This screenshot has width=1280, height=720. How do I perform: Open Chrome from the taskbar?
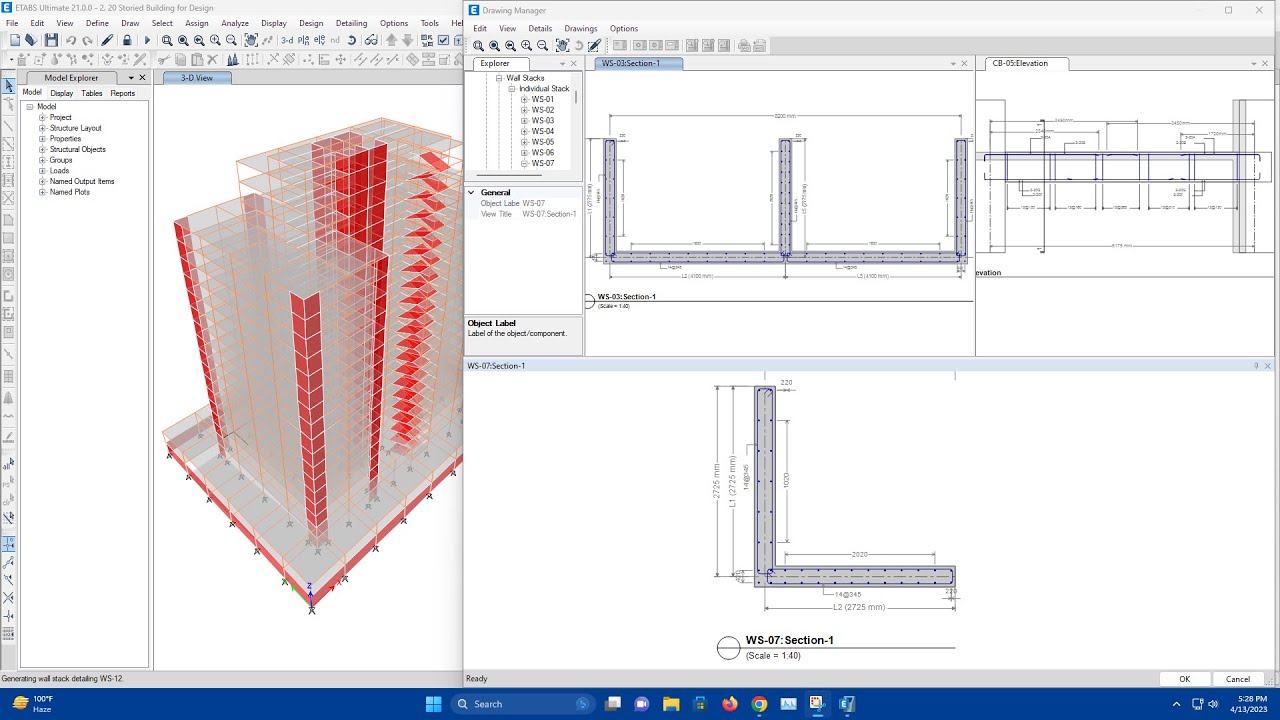(x=758, y=704)
